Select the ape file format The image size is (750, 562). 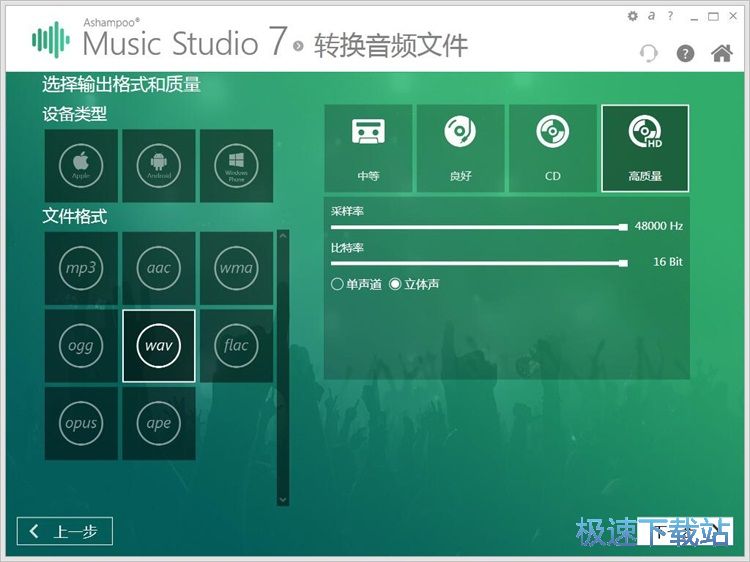159,423
